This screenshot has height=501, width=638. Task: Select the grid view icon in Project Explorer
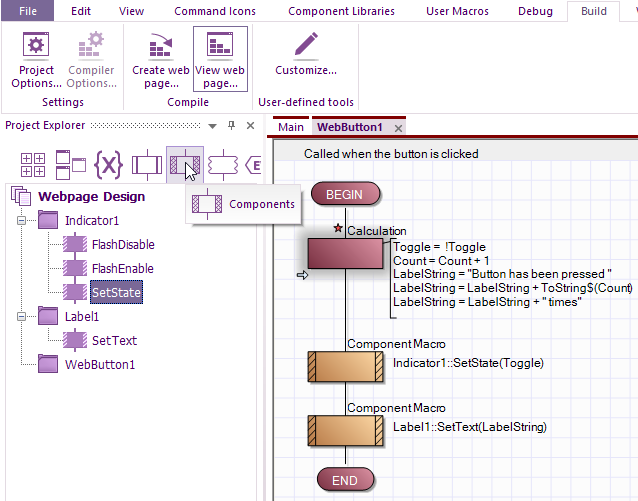click(33, 165)
